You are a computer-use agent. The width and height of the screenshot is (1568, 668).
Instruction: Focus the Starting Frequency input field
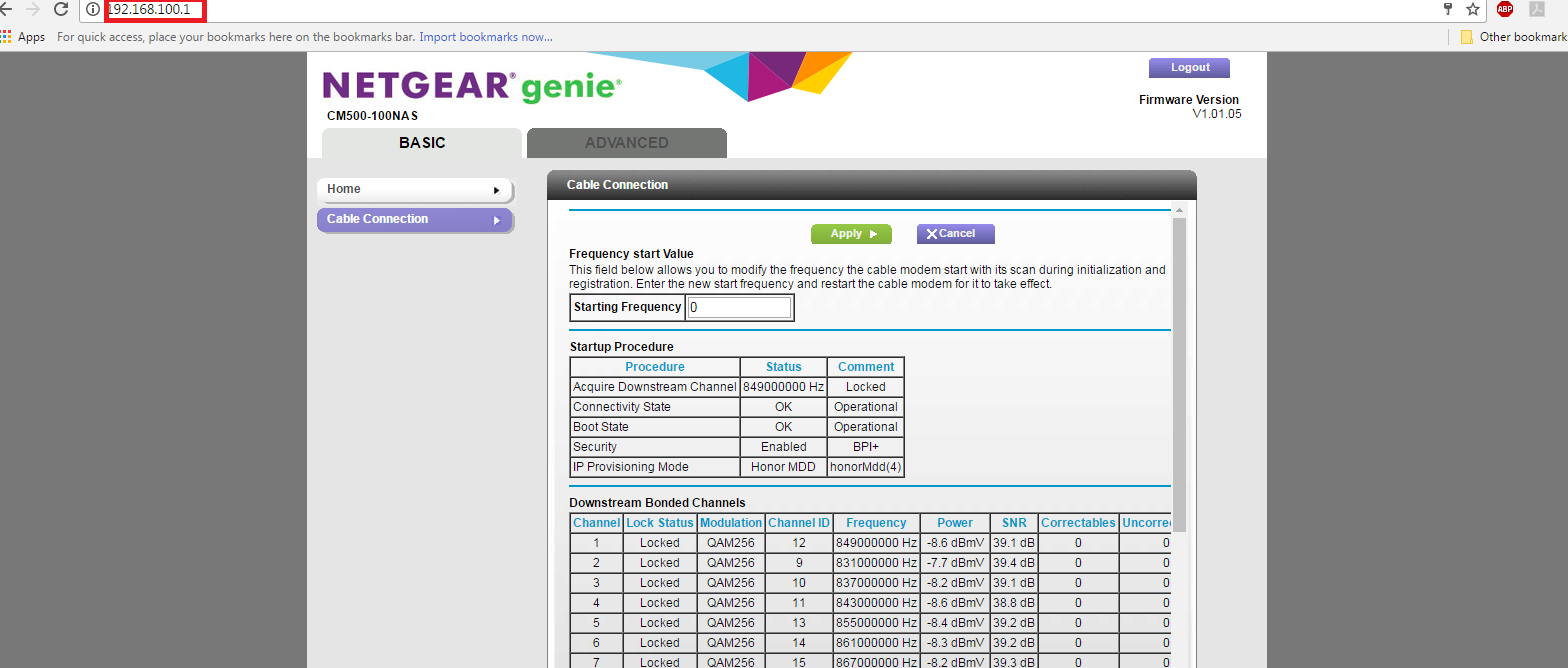(740, 307)
